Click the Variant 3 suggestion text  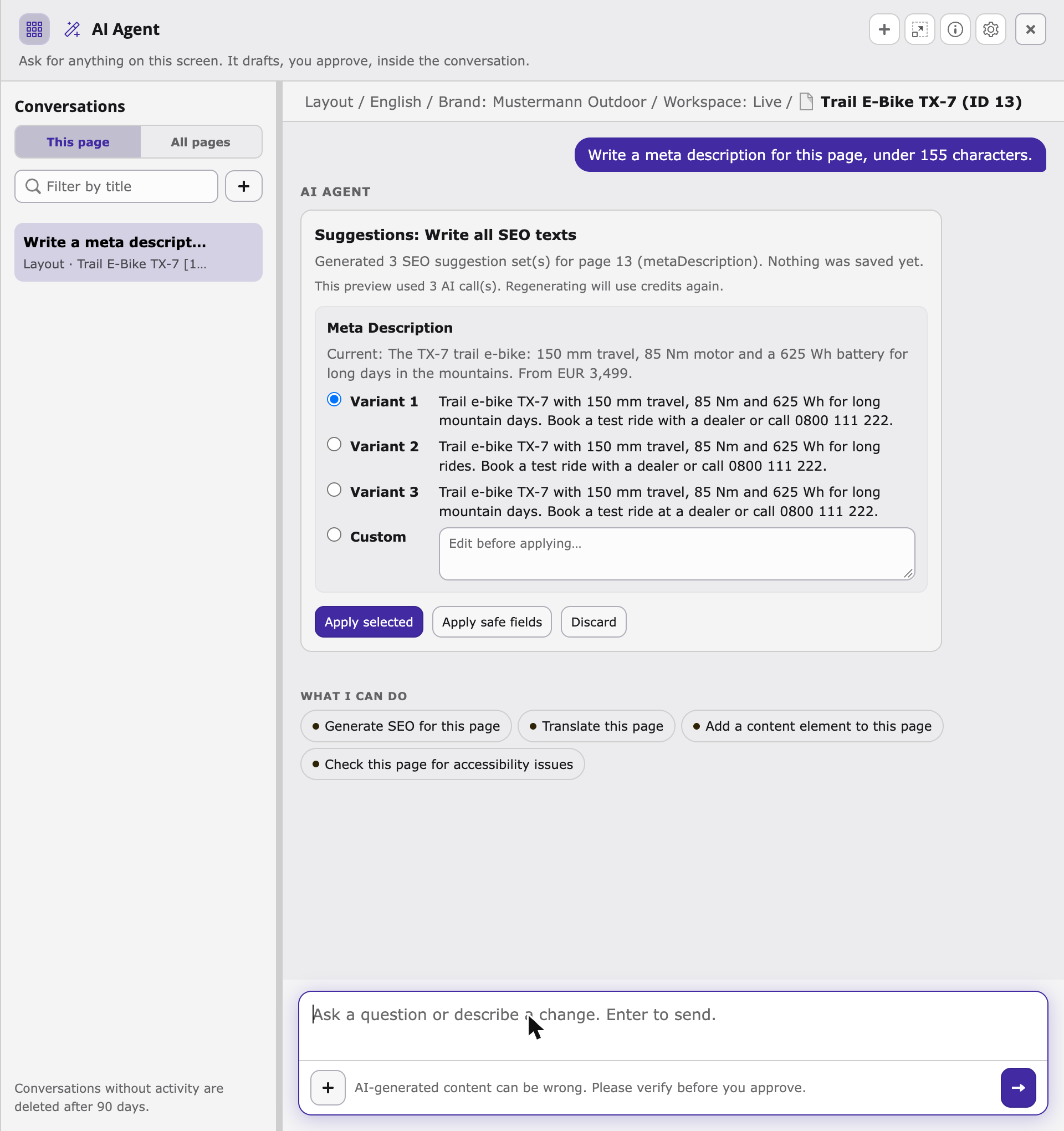coord(659,501)
